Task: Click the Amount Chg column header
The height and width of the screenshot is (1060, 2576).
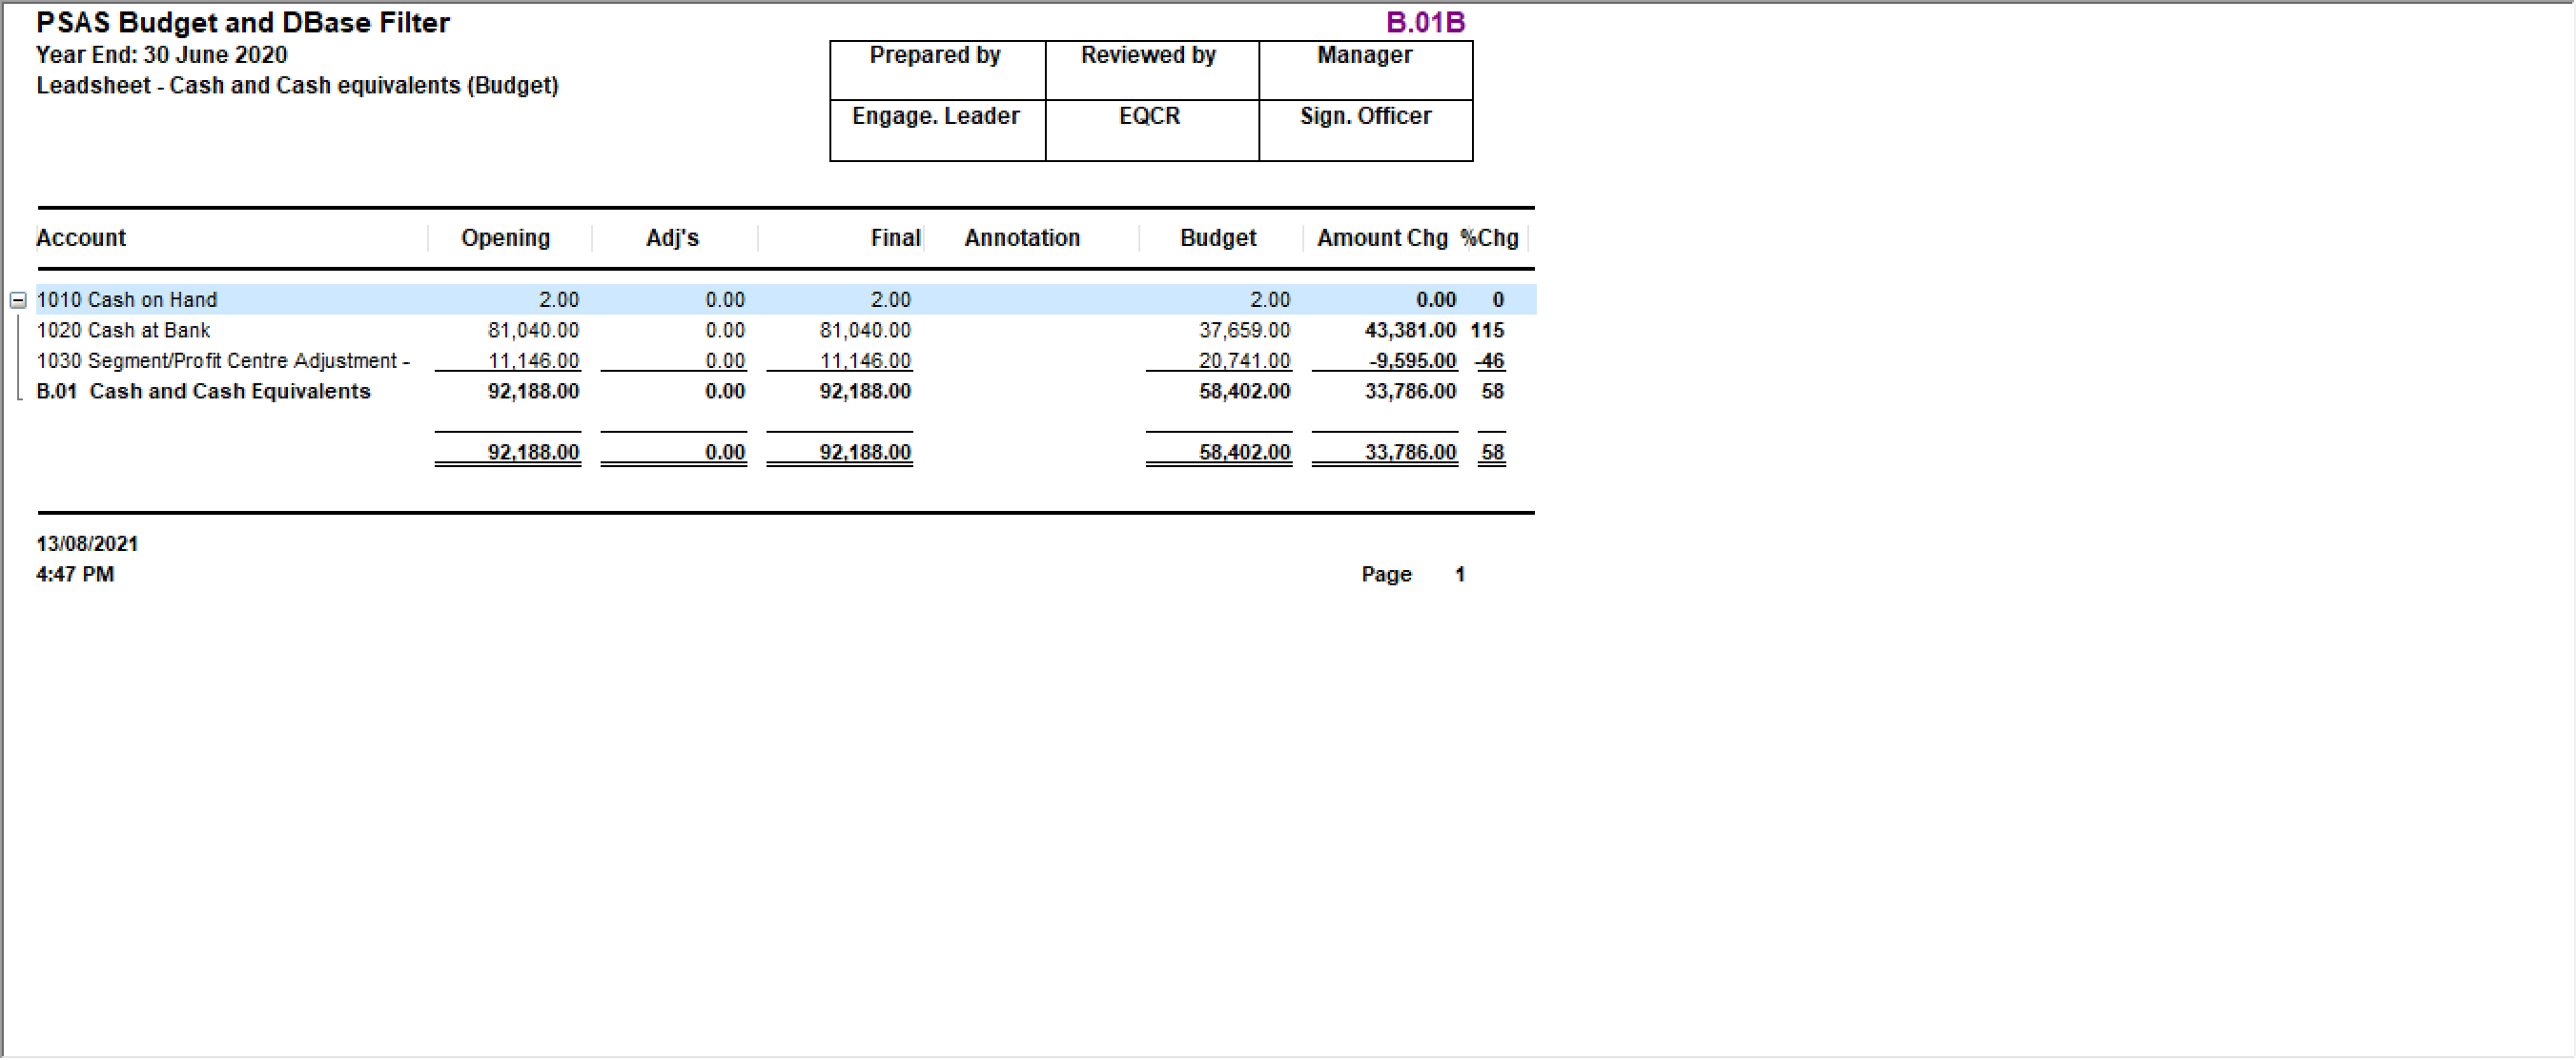Action: [1381, 238]
